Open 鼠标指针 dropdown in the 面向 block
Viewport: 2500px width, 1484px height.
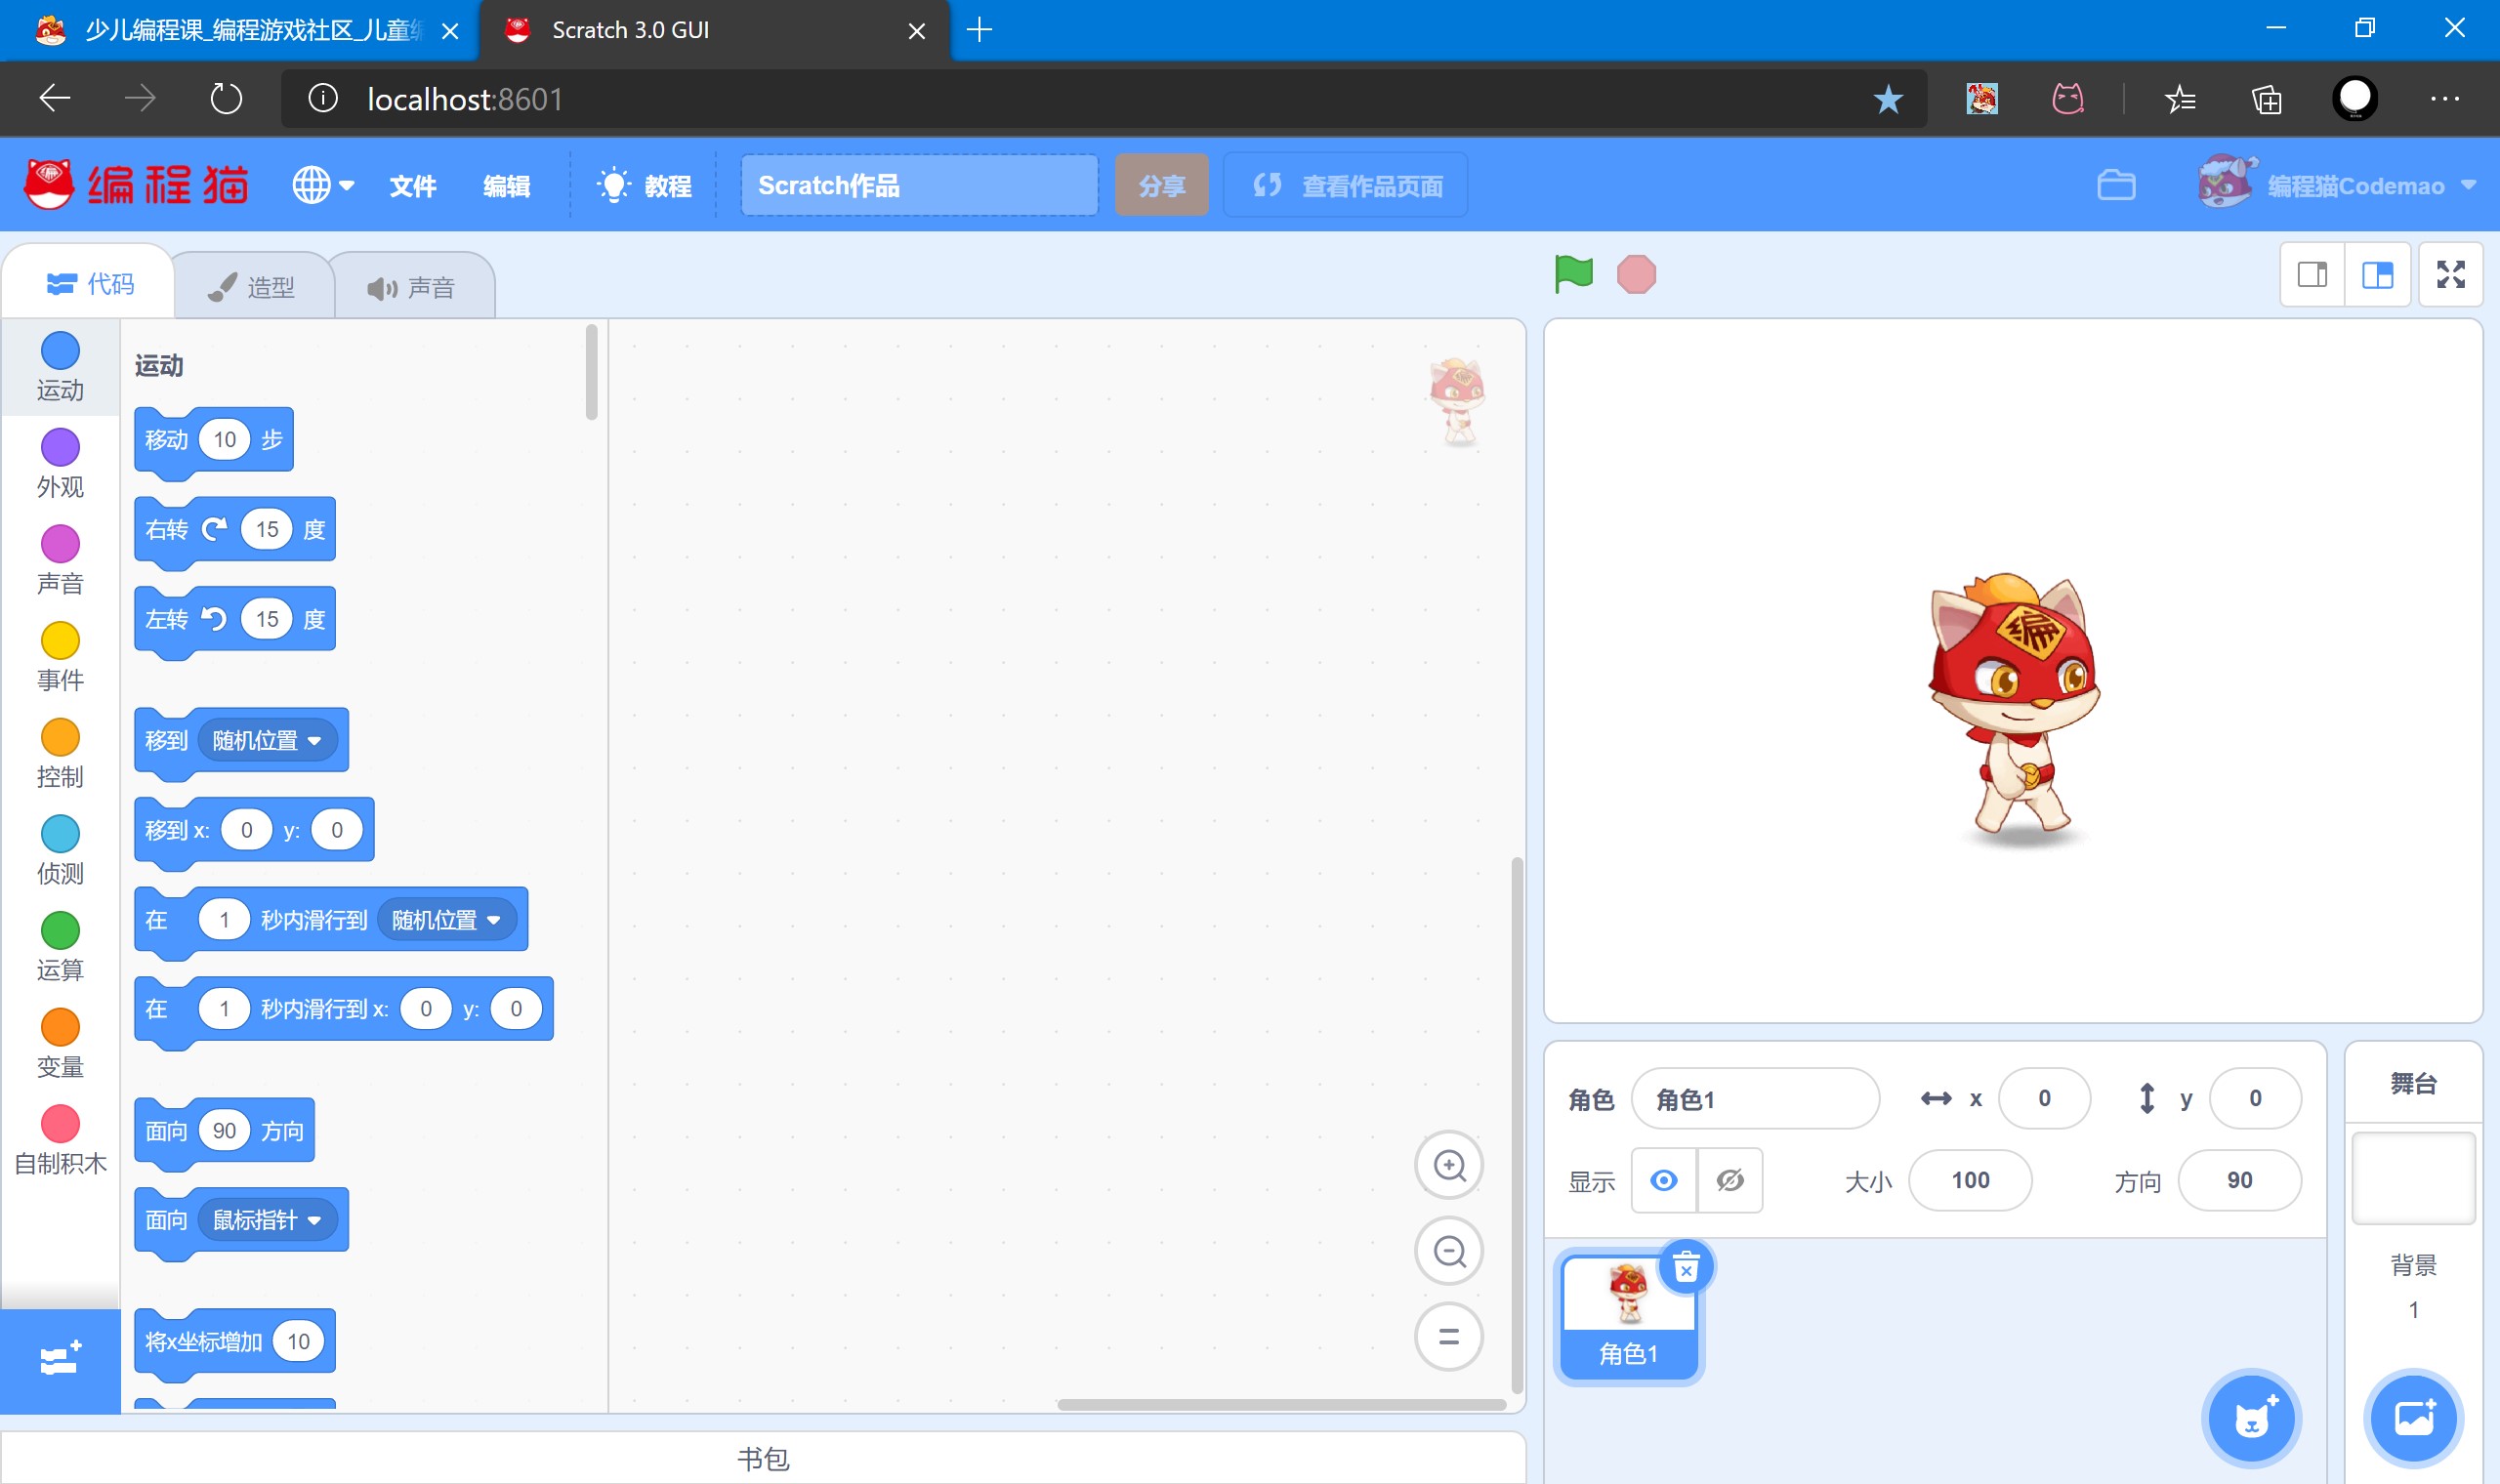pyautogui.click(x=267, y=1220)
